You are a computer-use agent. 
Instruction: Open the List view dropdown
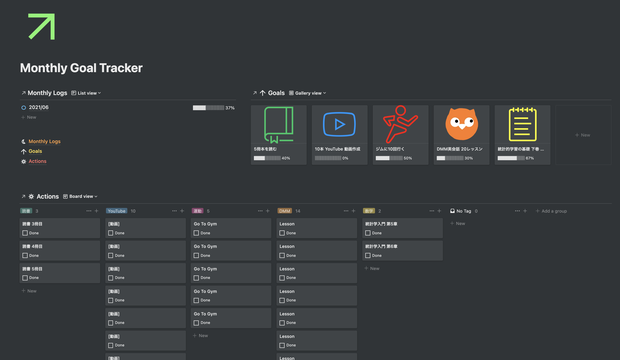pos(86,93)
